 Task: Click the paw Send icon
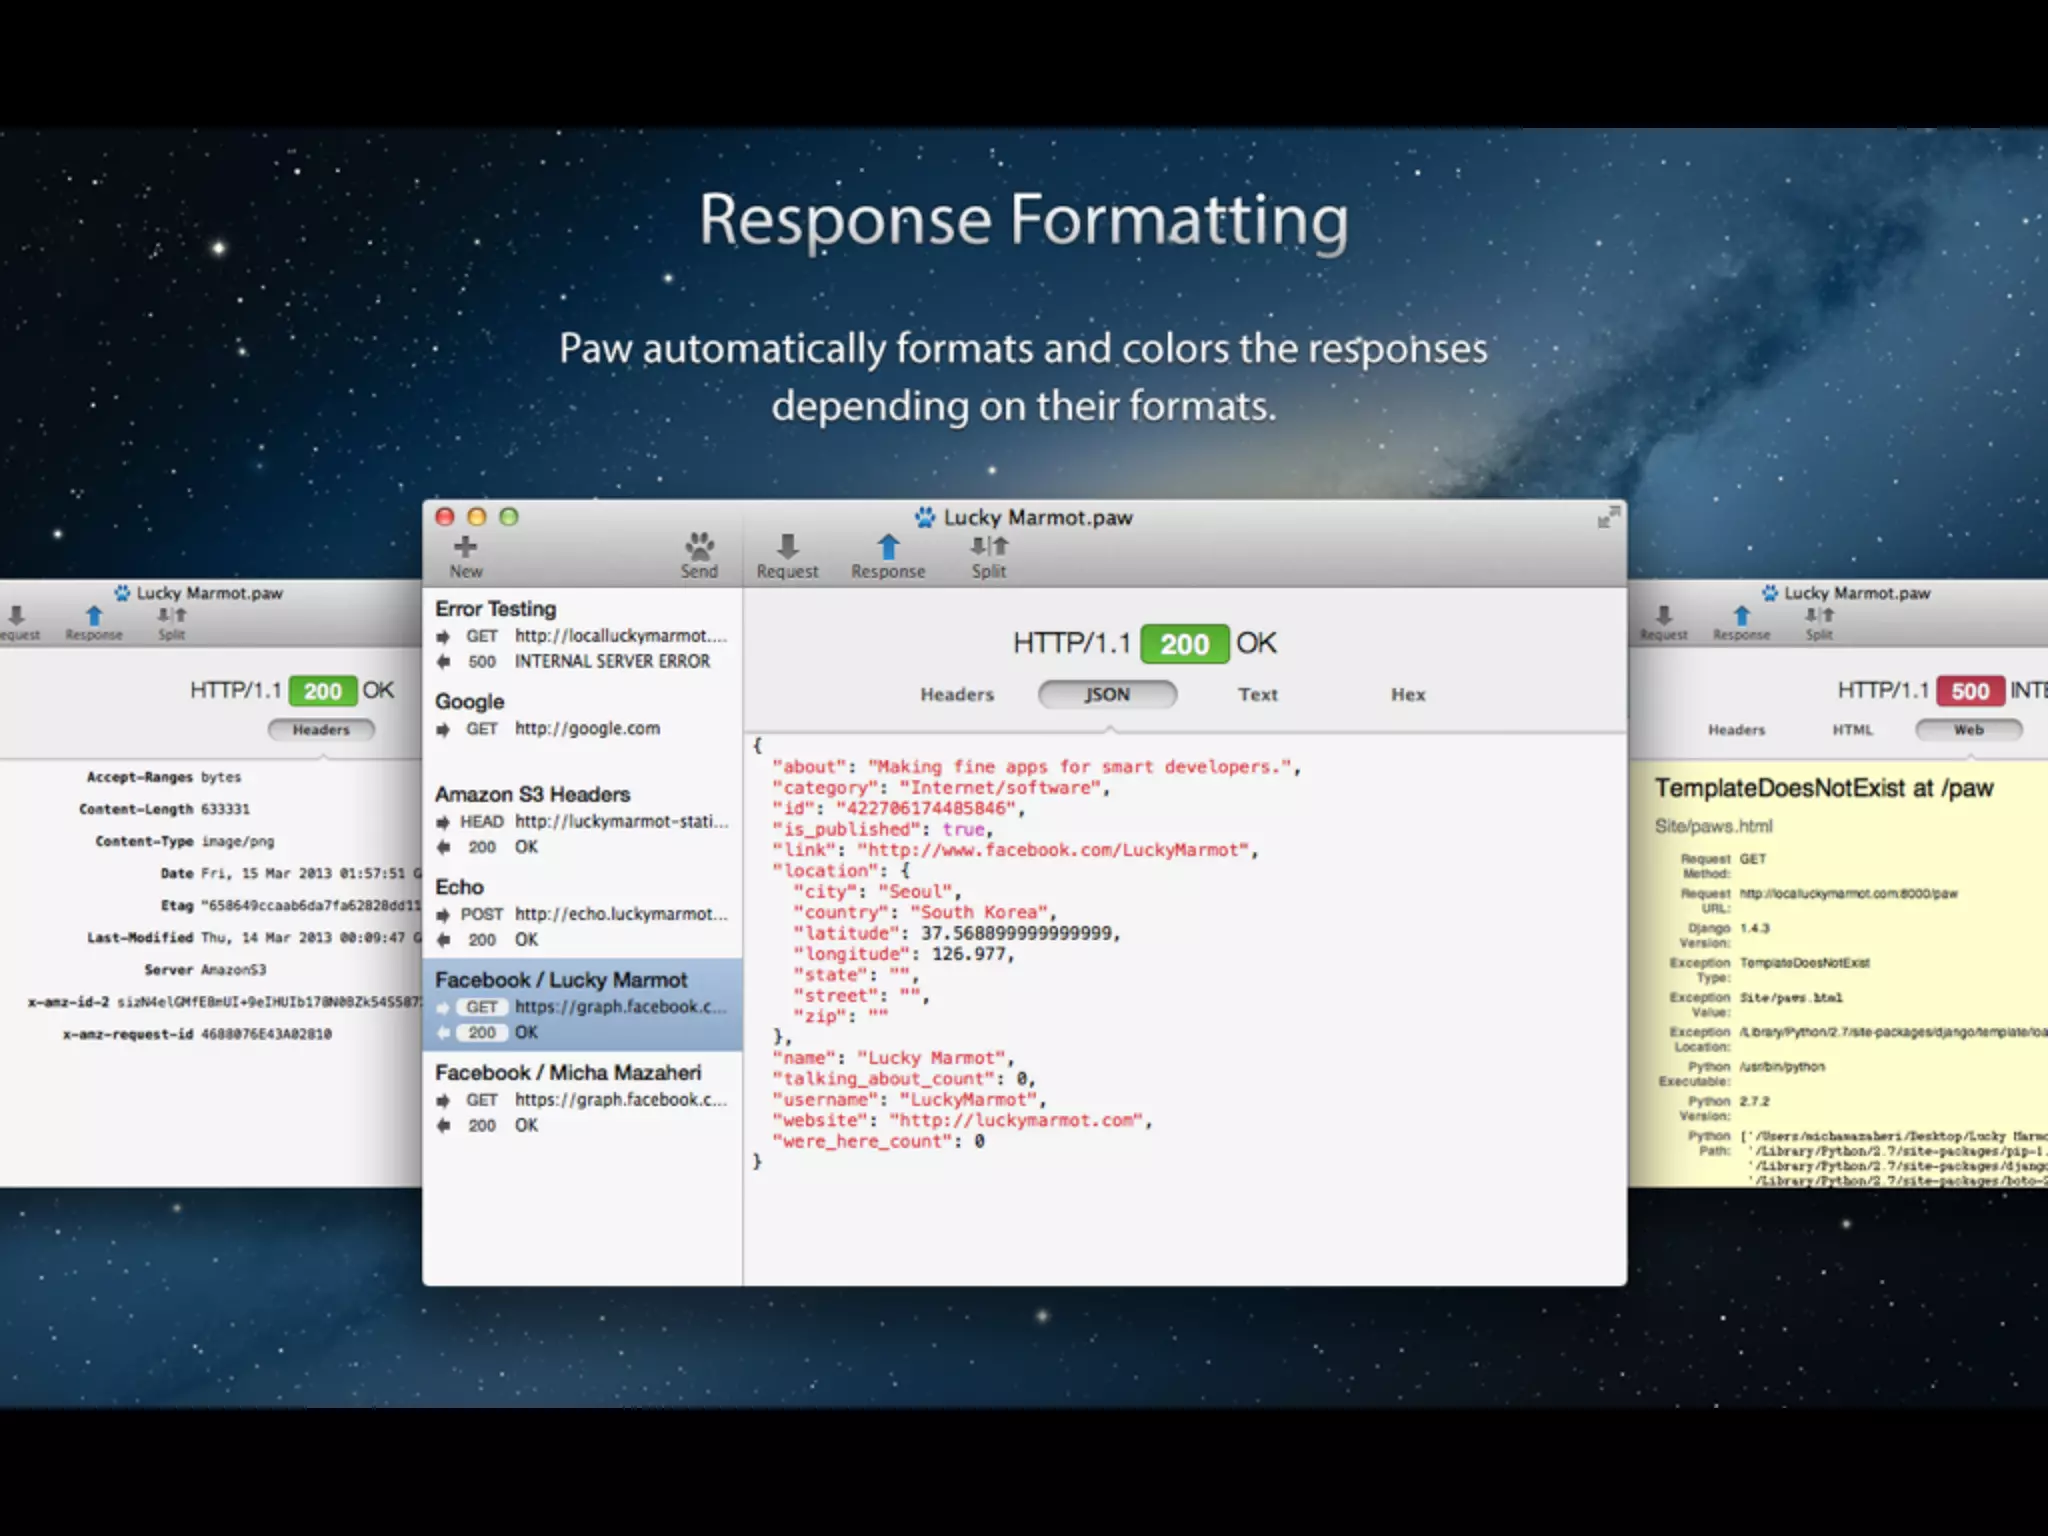699,546
